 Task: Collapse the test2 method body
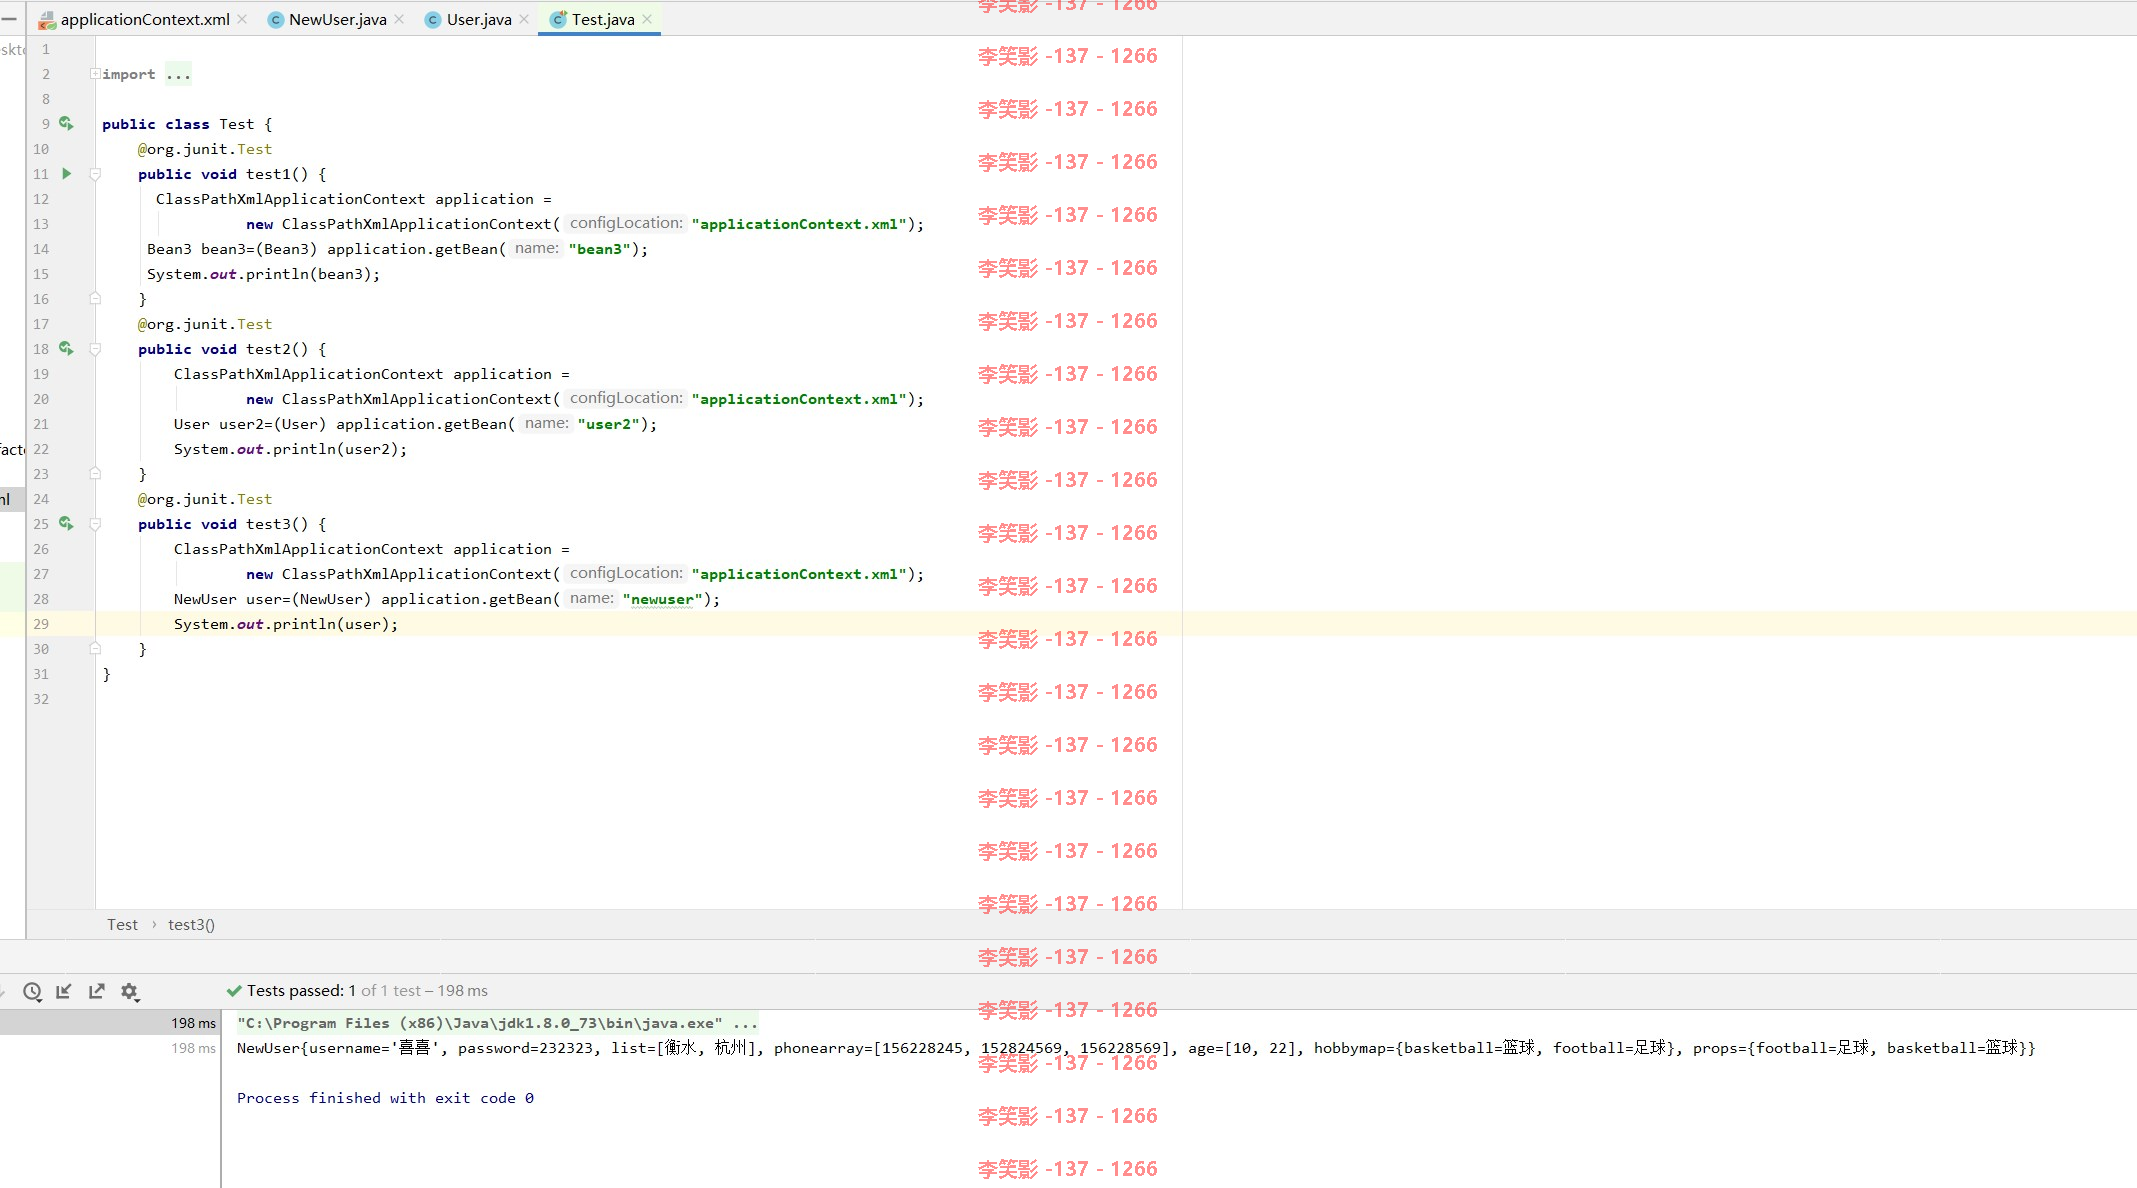tap(95, 349)
